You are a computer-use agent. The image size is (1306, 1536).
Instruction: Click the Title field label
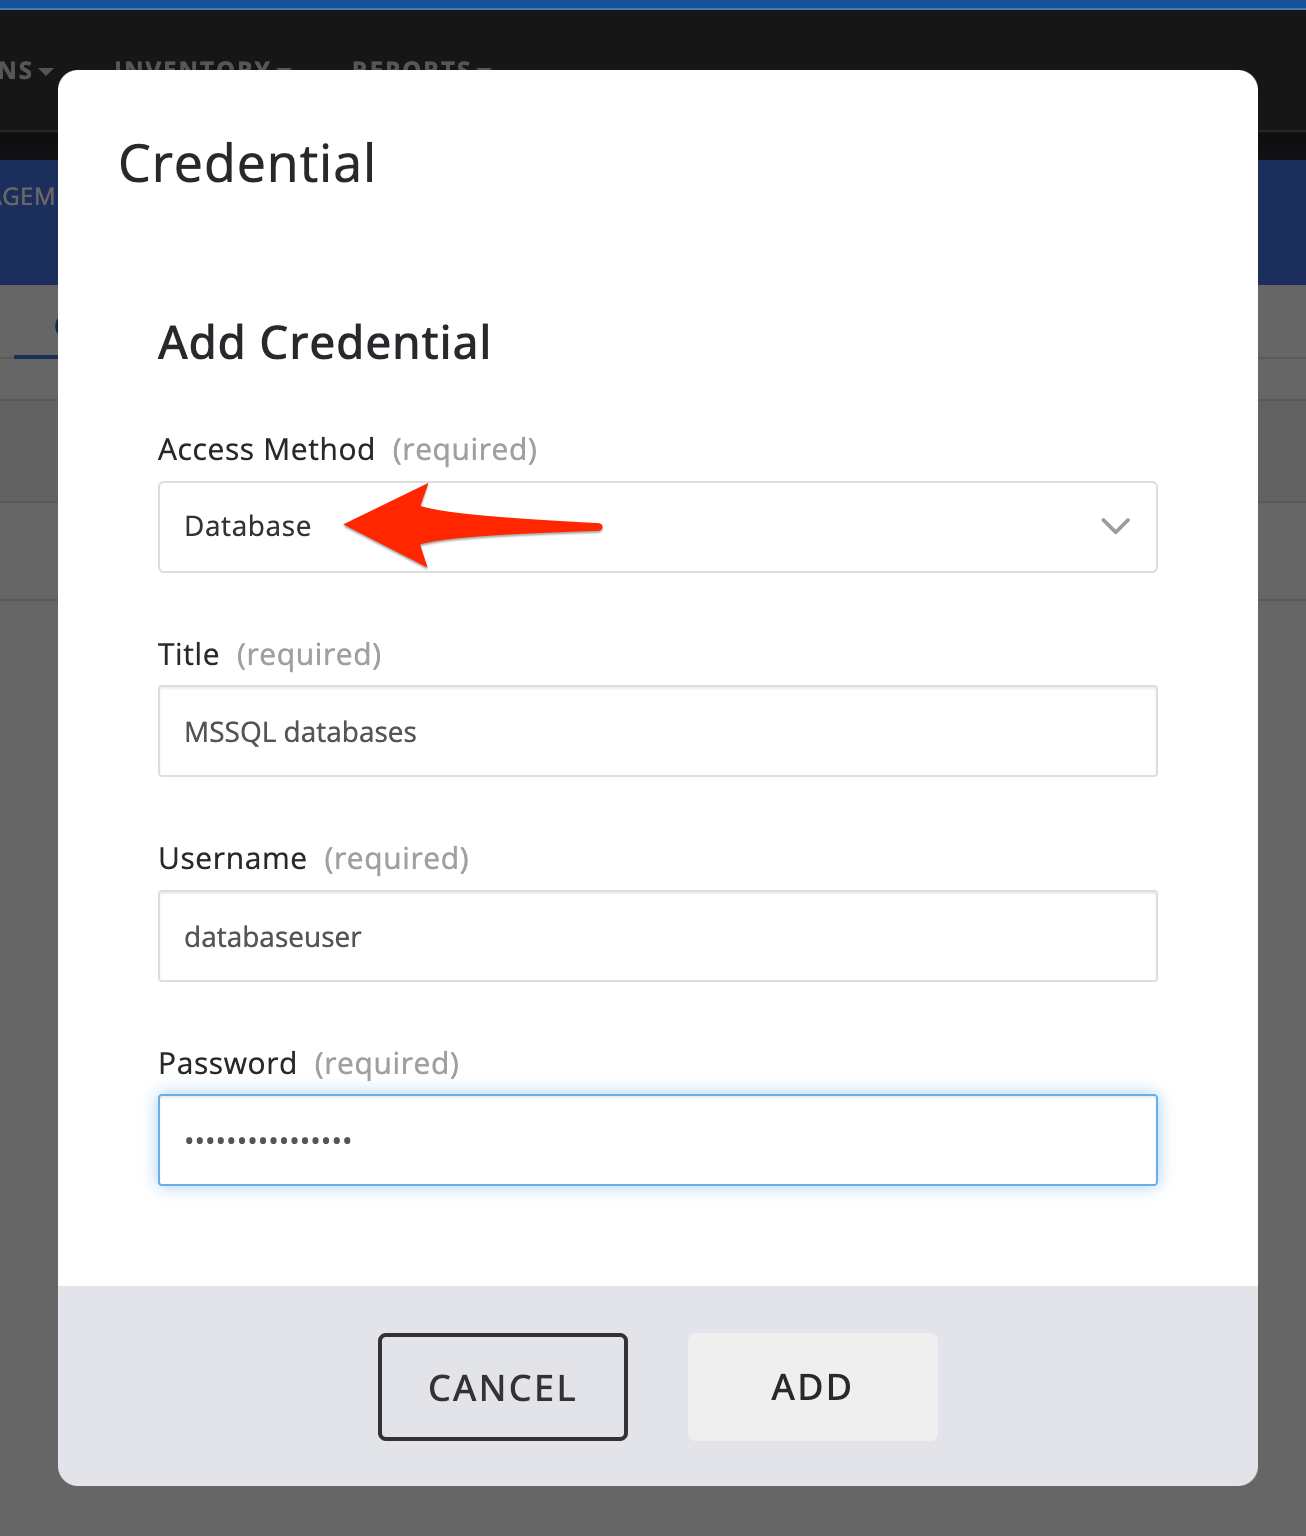pos(188,655)
